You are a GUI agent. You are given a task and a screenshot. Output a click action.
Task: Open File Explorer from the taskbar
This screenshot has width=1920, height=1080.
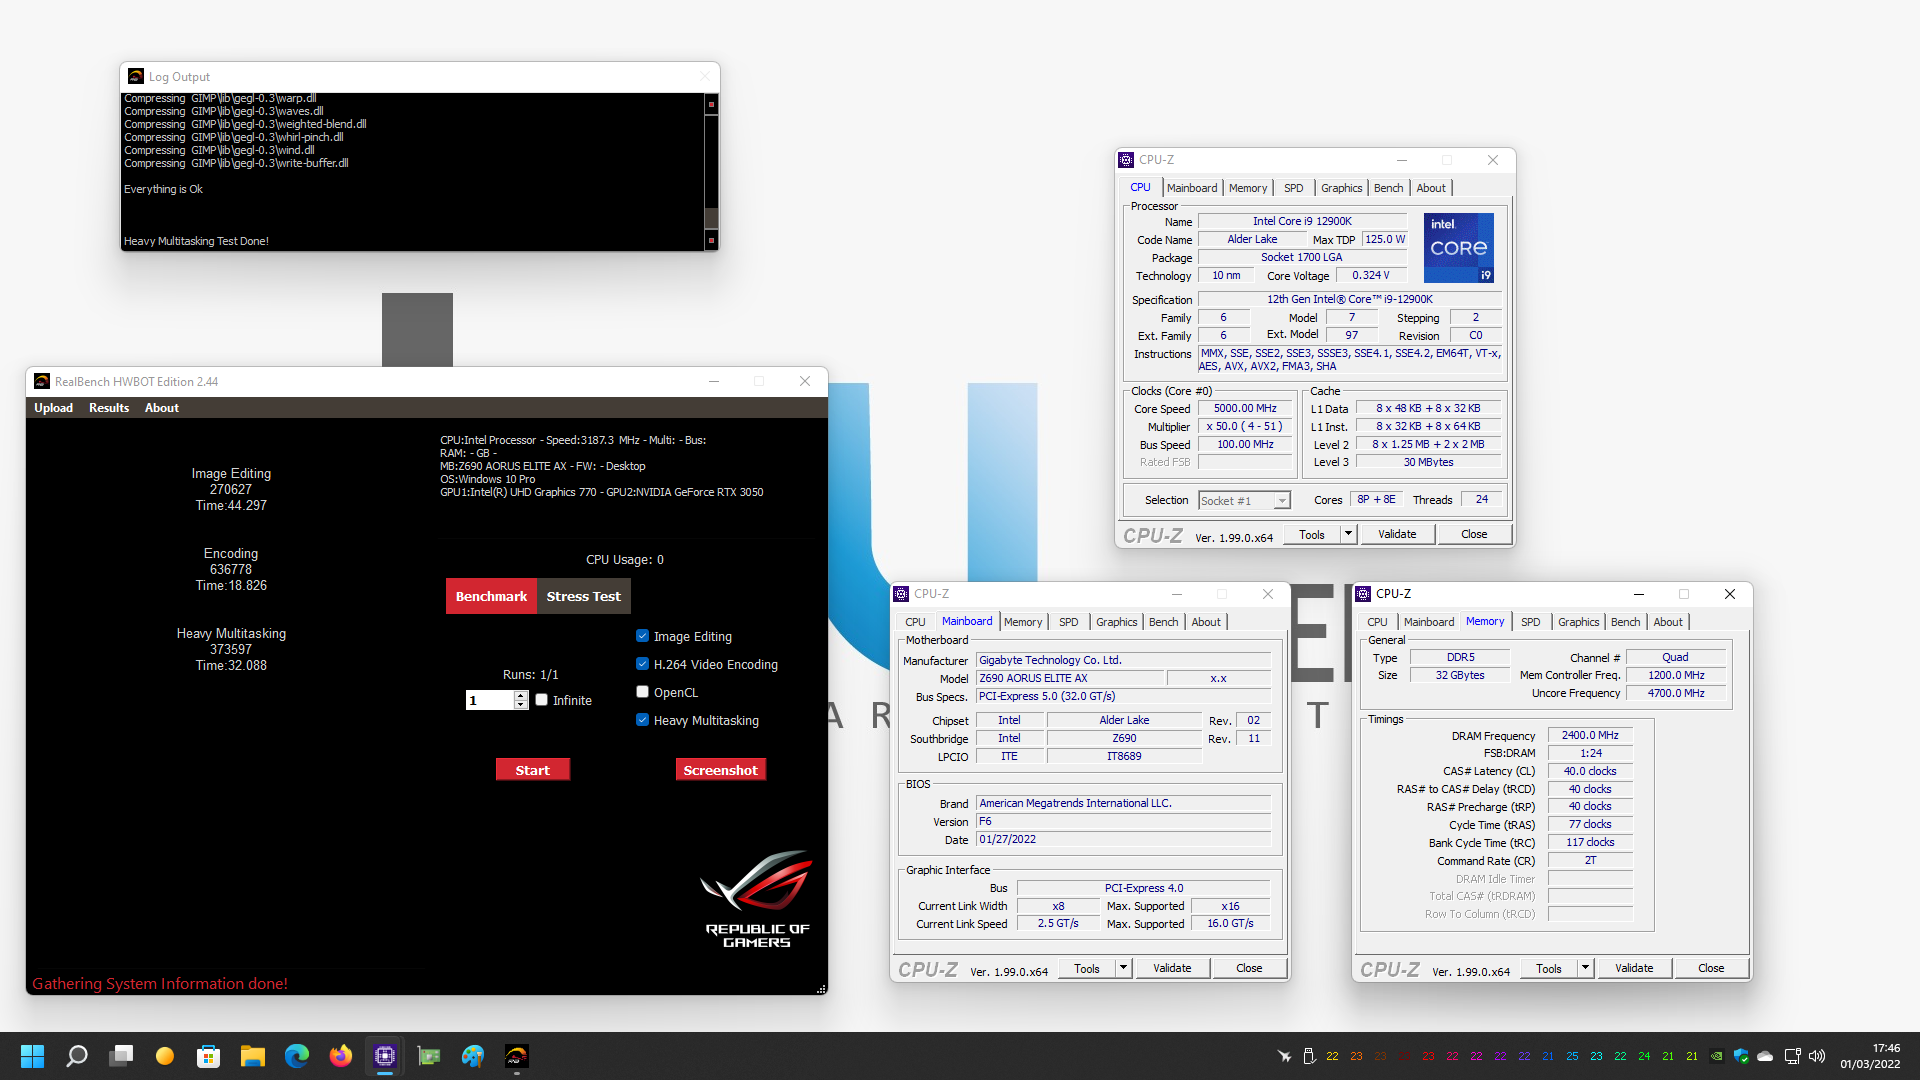click(x=253, y=1056)
